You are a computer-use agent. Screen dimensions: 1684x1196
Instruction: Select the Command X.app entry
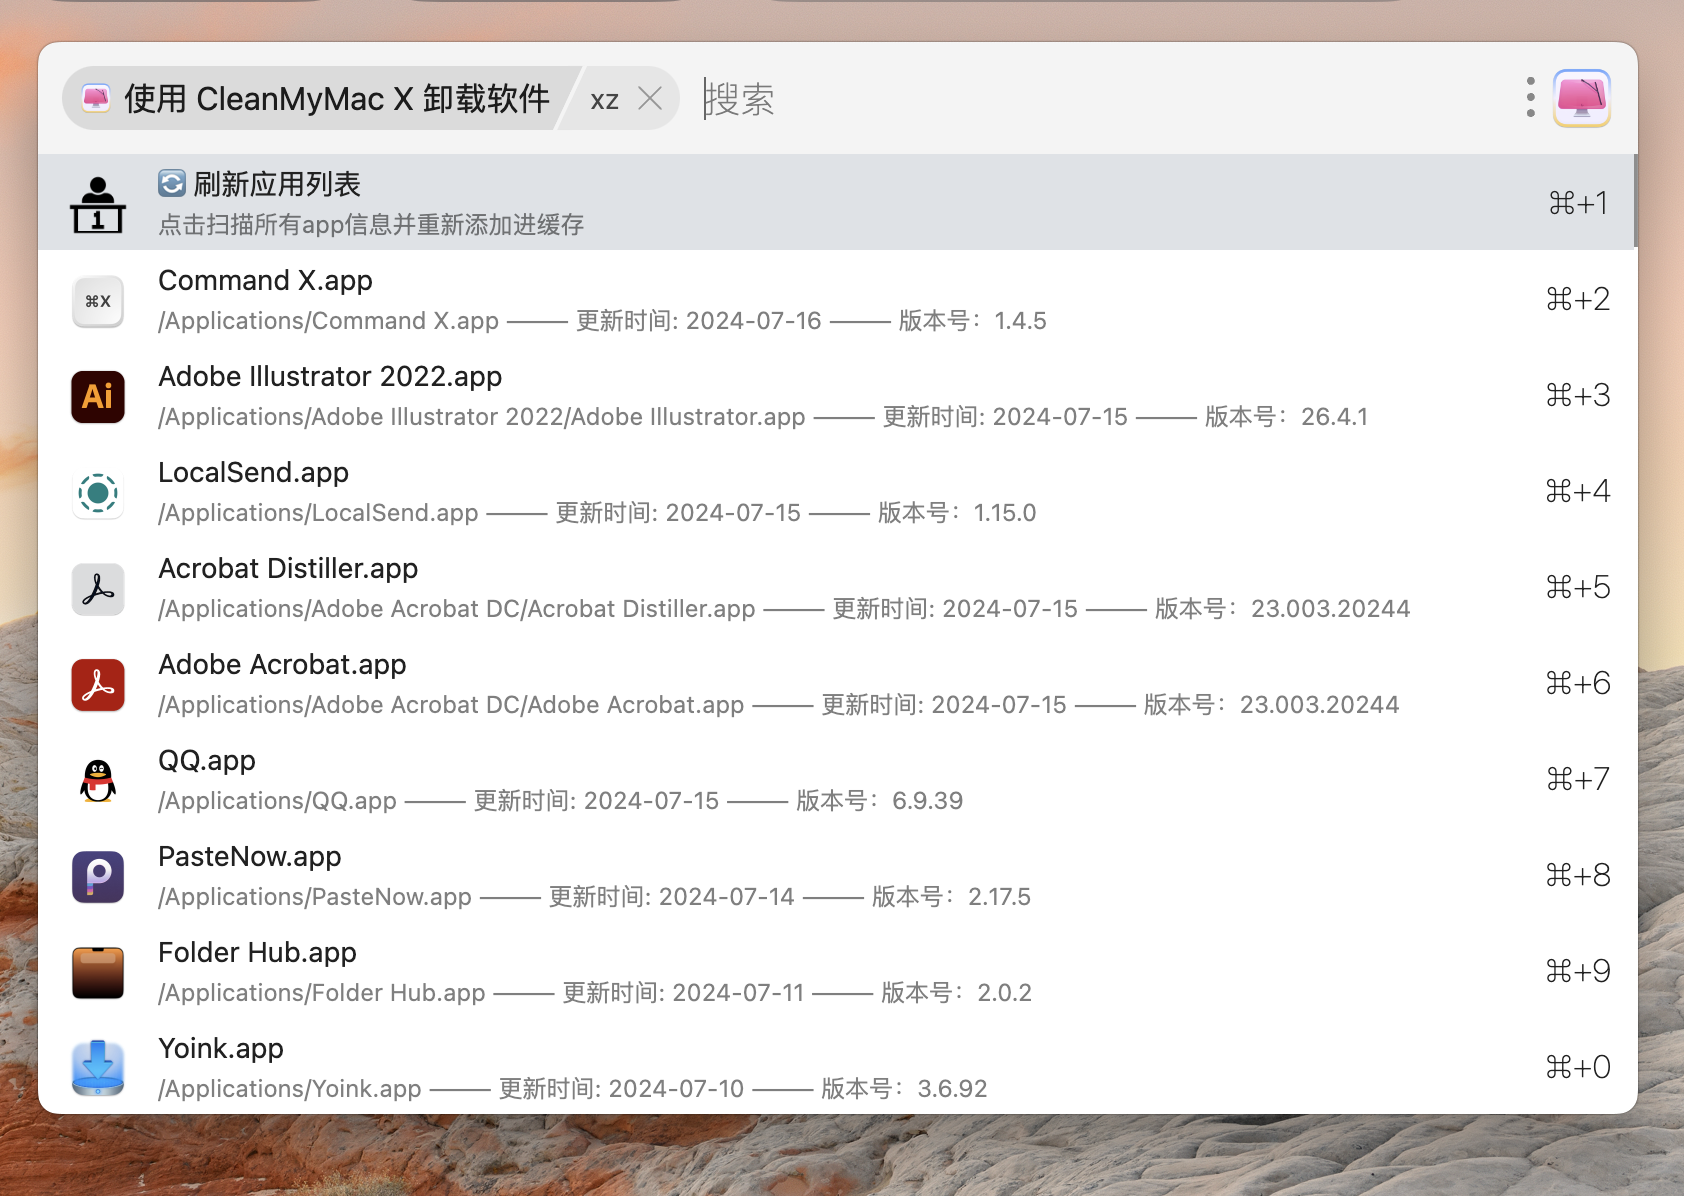pos(838,299)
